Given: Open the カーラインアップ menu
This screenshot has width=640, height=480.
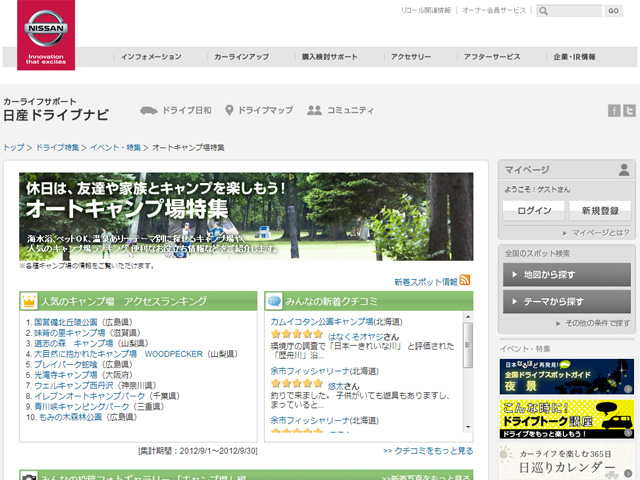Looking at the screenshot, I should point(241,57).
